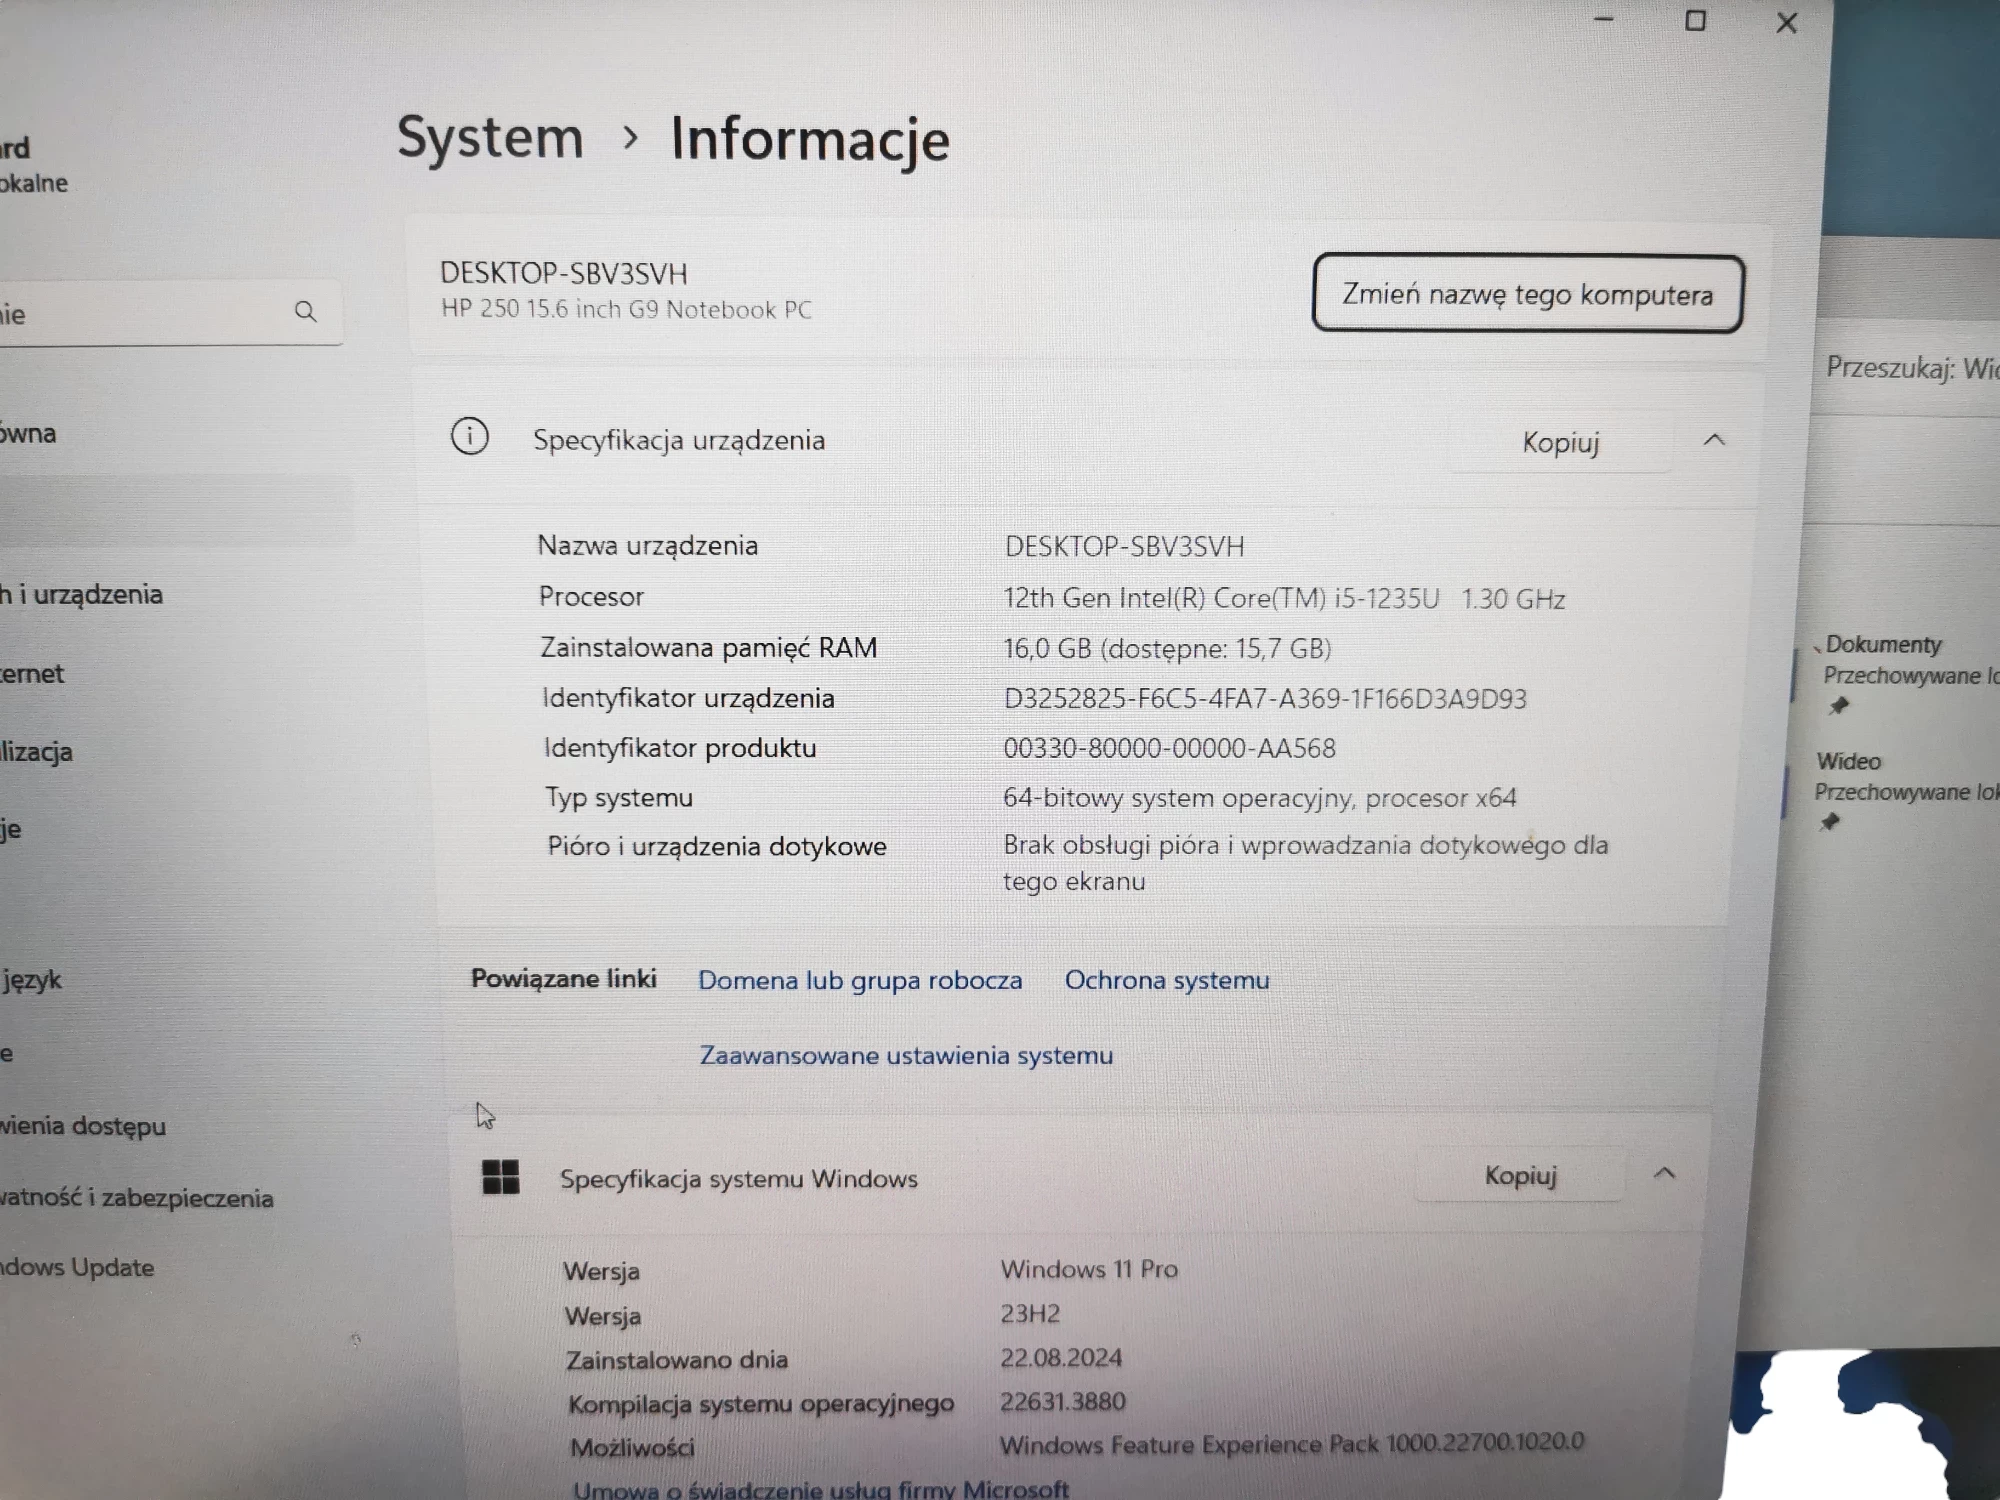
Task: Open the 'wienia dostępu' accessibility sidebar item
Action: (x=83, y=1126)
